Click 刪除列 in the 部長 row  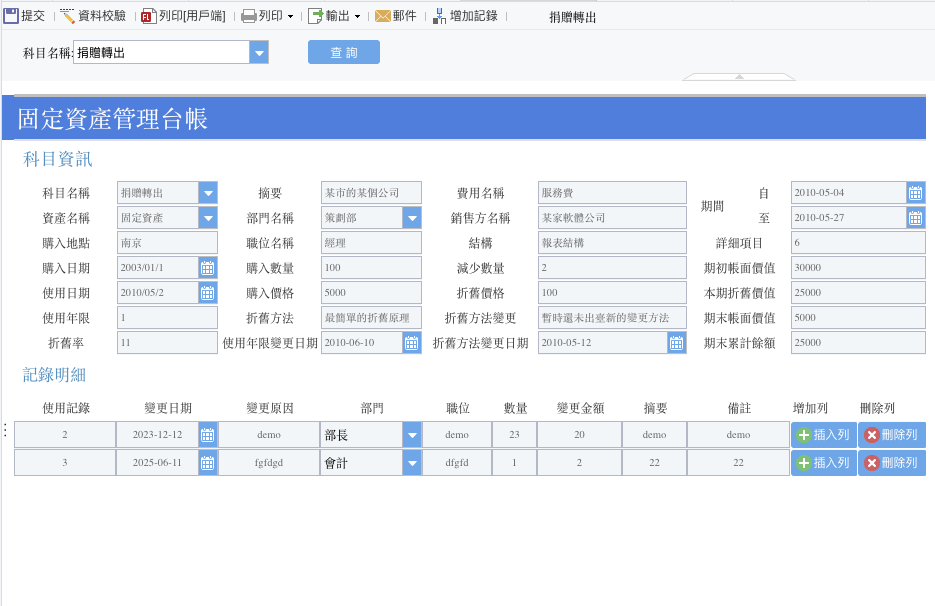891,435
